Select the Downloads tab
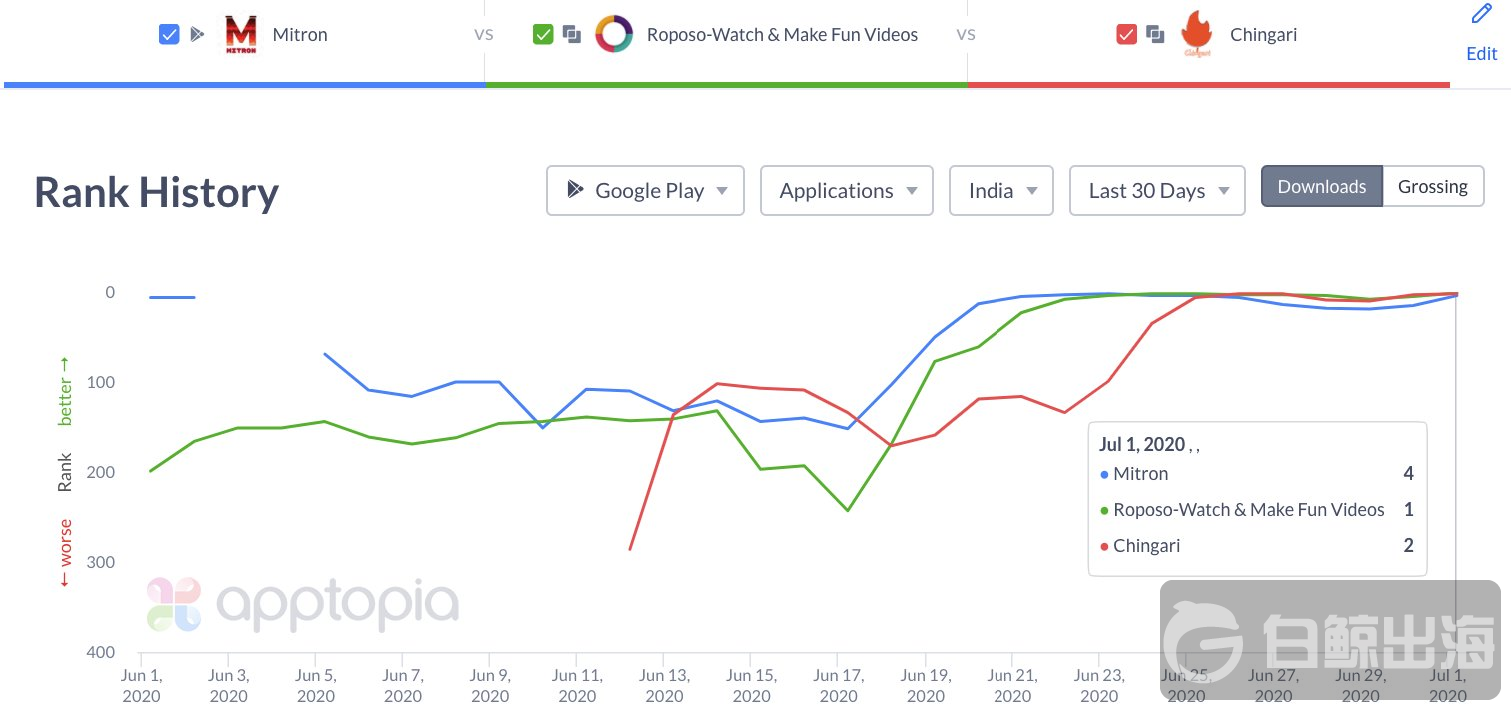Viewport: 1511px width, 710px height. [1321, 187]
